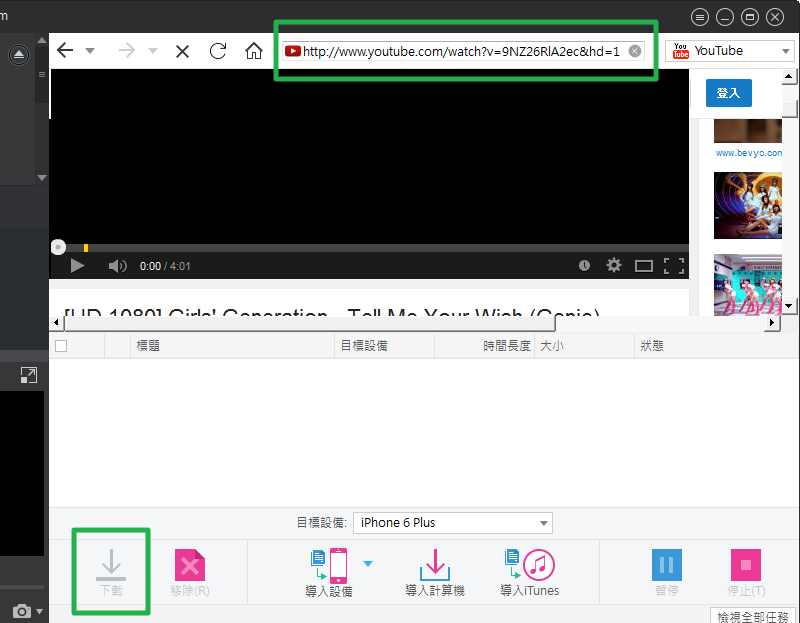This screenshot has height=623, width=800.
Task: Toggle fullscreen mode in the video player
Action: tap(674, 266)
